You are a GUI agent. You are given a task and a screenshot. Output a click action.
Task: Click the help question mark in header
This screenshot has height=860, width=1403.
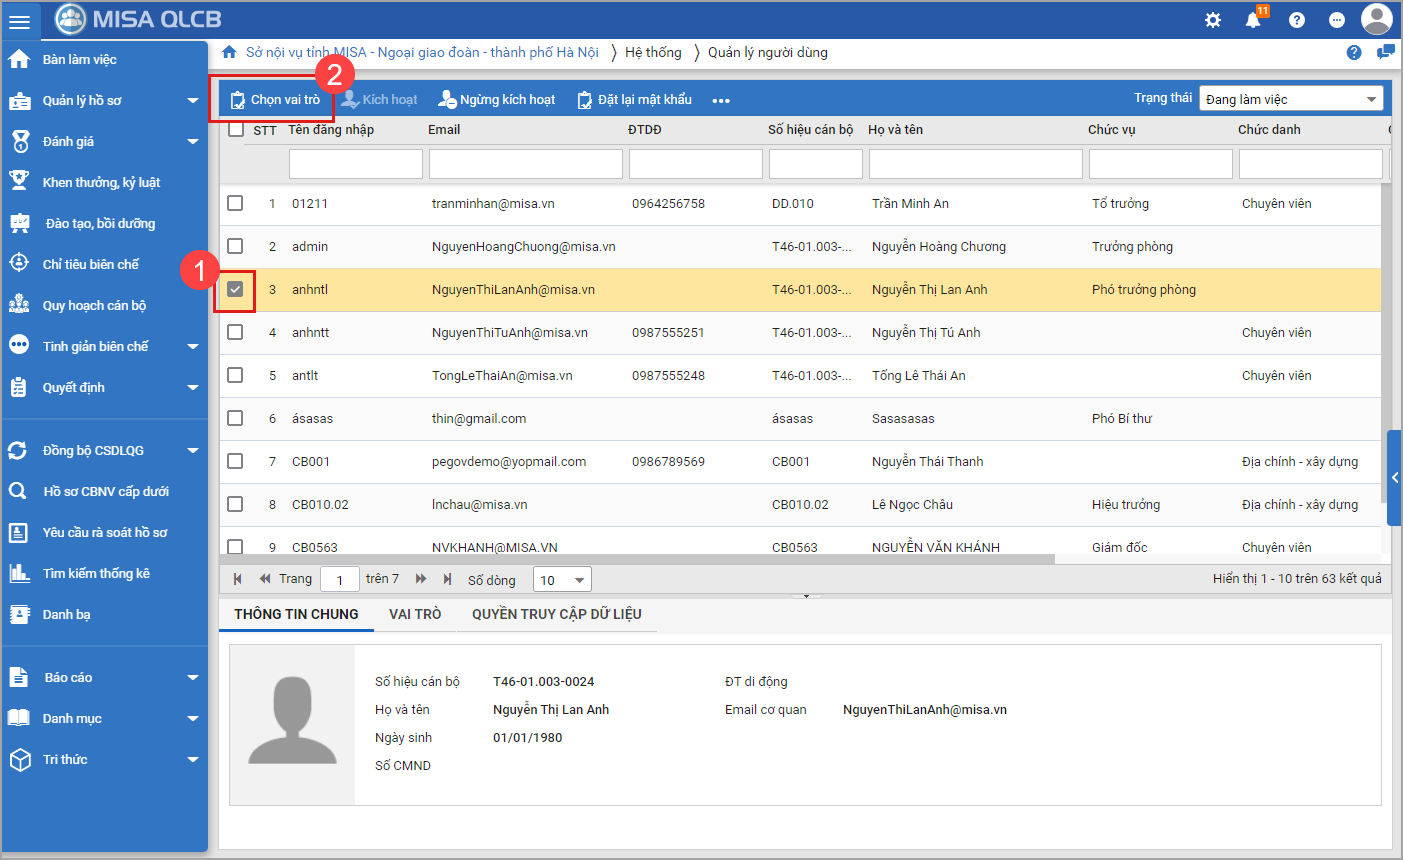point(1297,20)
